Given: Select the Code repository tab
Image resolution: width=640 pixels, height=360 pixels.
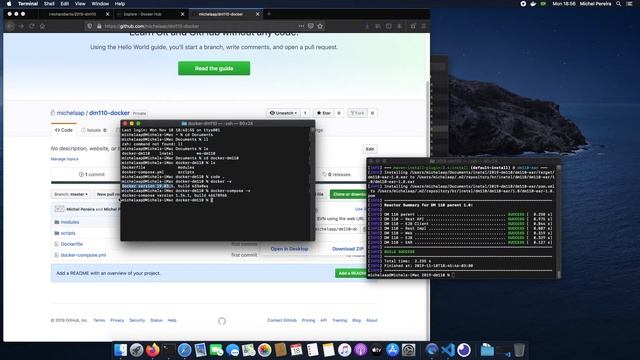Looking at the screenshot, I should coord(64,130).
